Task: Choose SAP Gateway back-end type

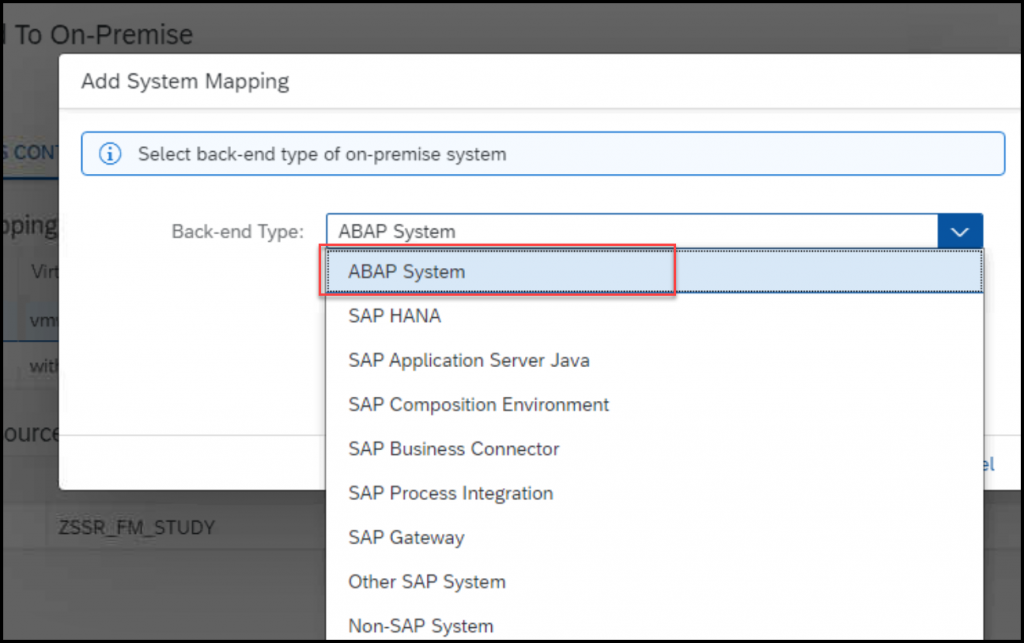Action: [654, 538]
